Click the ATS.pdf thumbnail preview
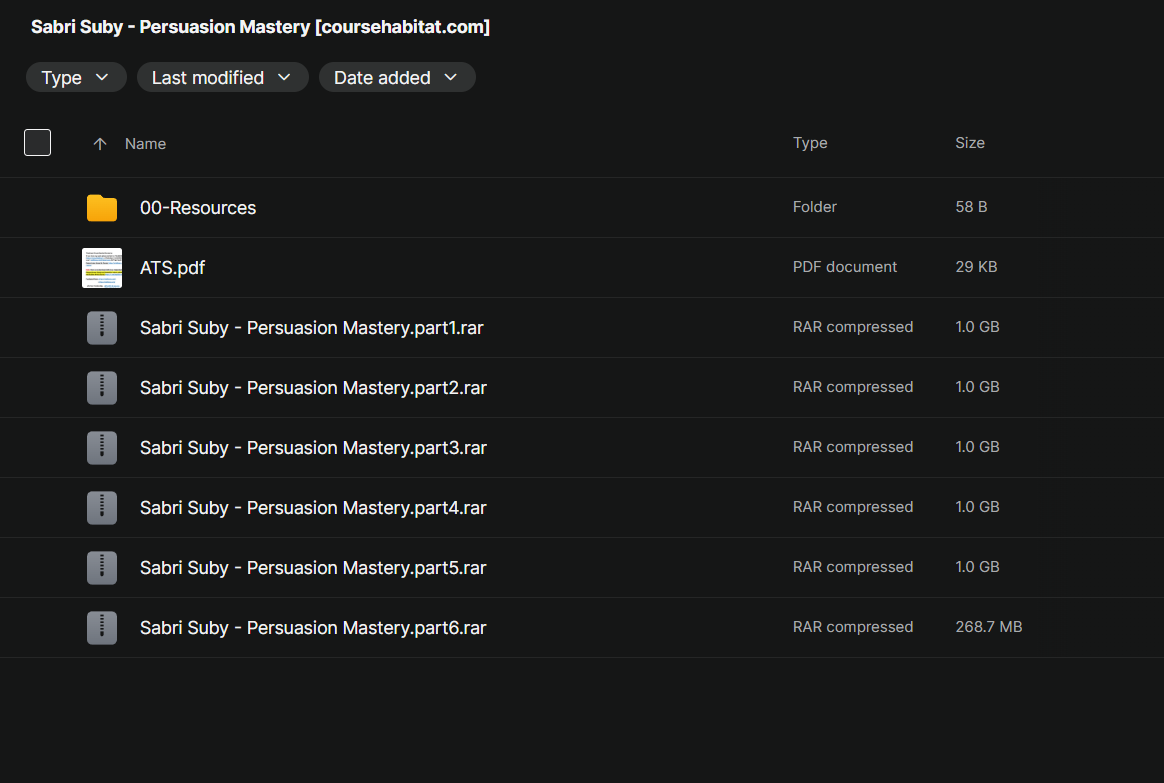The width and height of the screenshot is (1164, 783). [102, 268]
